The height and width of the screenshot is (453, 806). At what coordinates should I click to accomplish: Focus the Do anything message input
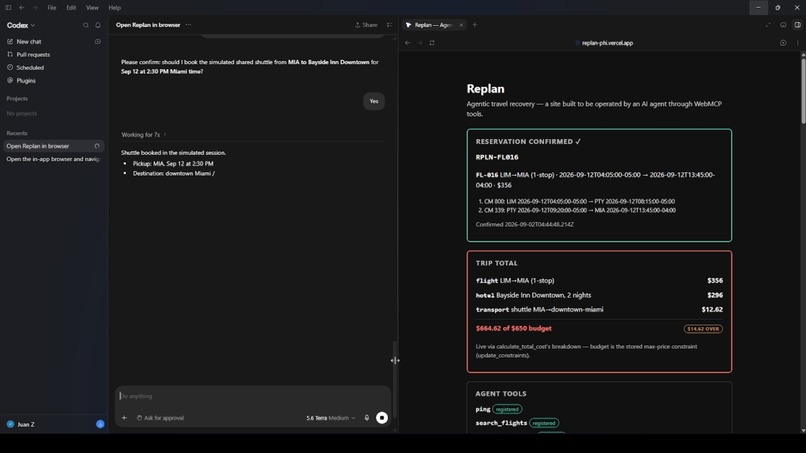[x=252, y=396]
